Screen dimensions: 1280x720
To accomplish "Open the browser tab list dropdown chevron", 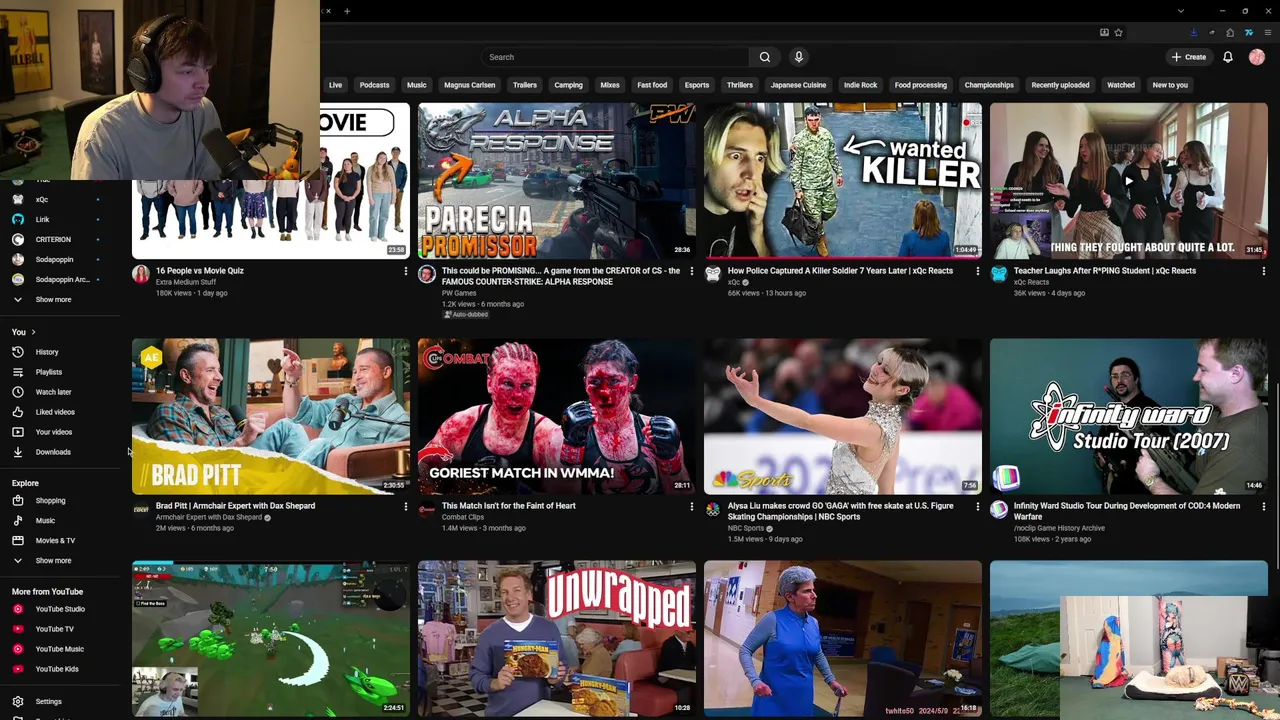I will point(1181,11).
